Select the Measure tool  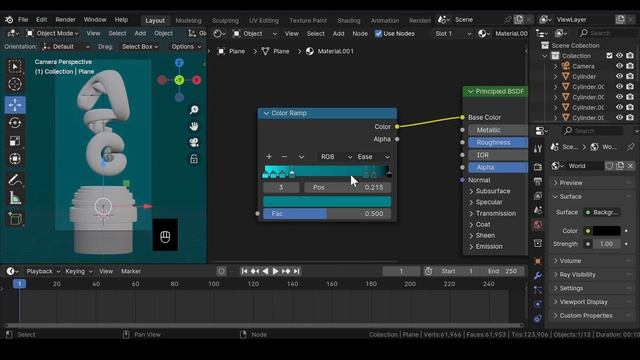(x=15, y=198)
